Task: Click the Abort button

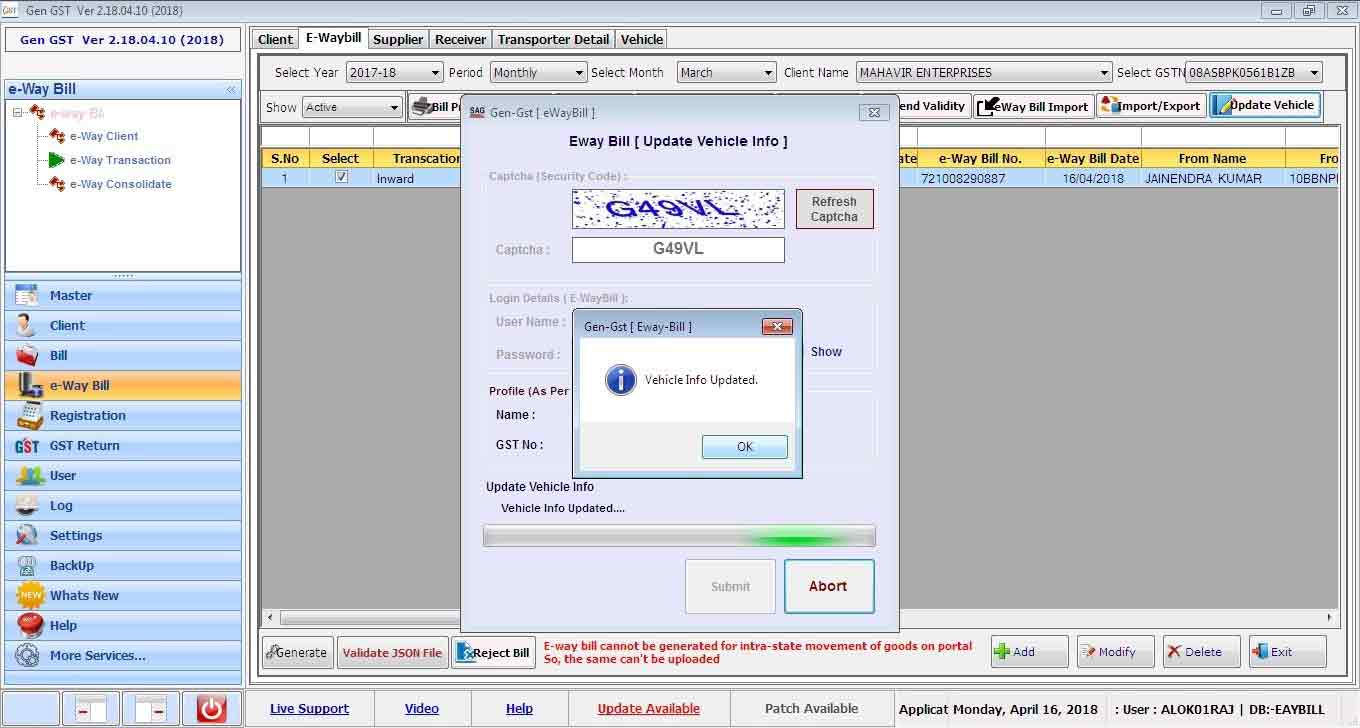Action: 828,586
